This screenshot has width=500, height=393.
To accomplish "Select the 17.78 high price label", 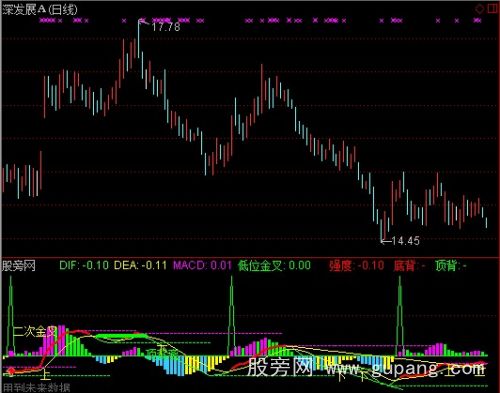I will click(166, 27).
